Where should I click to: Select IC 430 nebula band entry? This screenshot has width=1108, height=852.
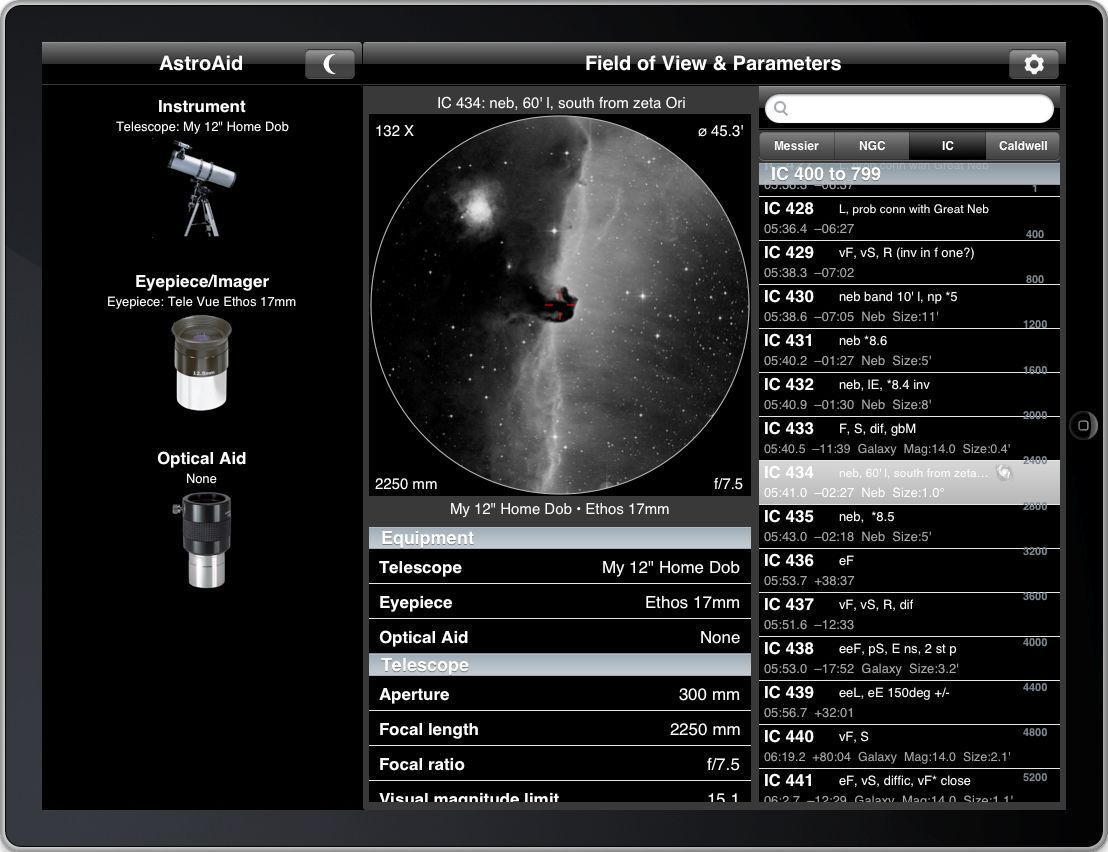(x=880, y=305)
